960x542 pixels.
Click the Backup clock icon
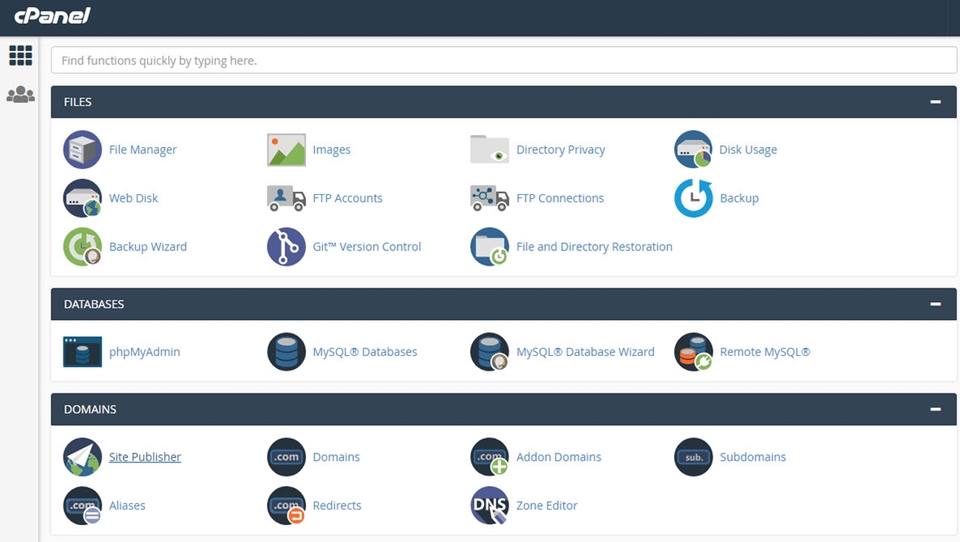(x=693, y=198)
